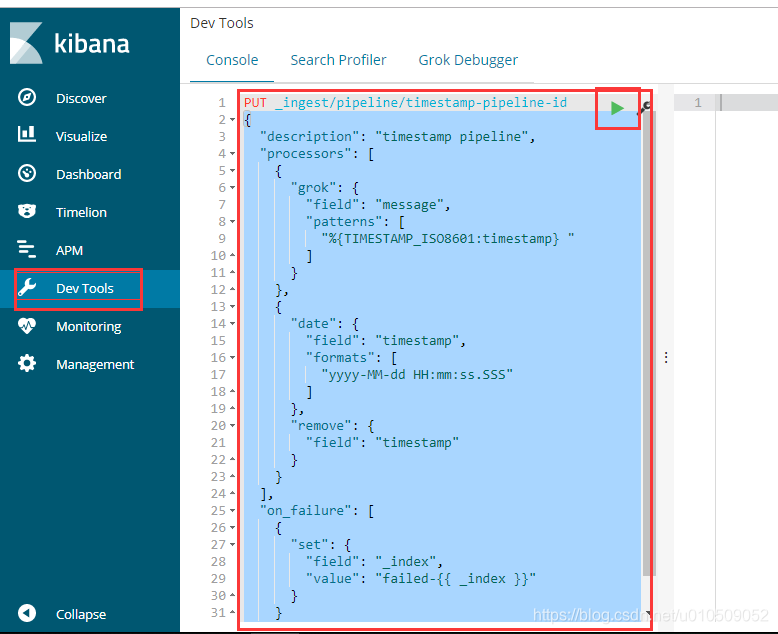
Task: Click the "on_failure" key text
Action: [x=306, y=510]
